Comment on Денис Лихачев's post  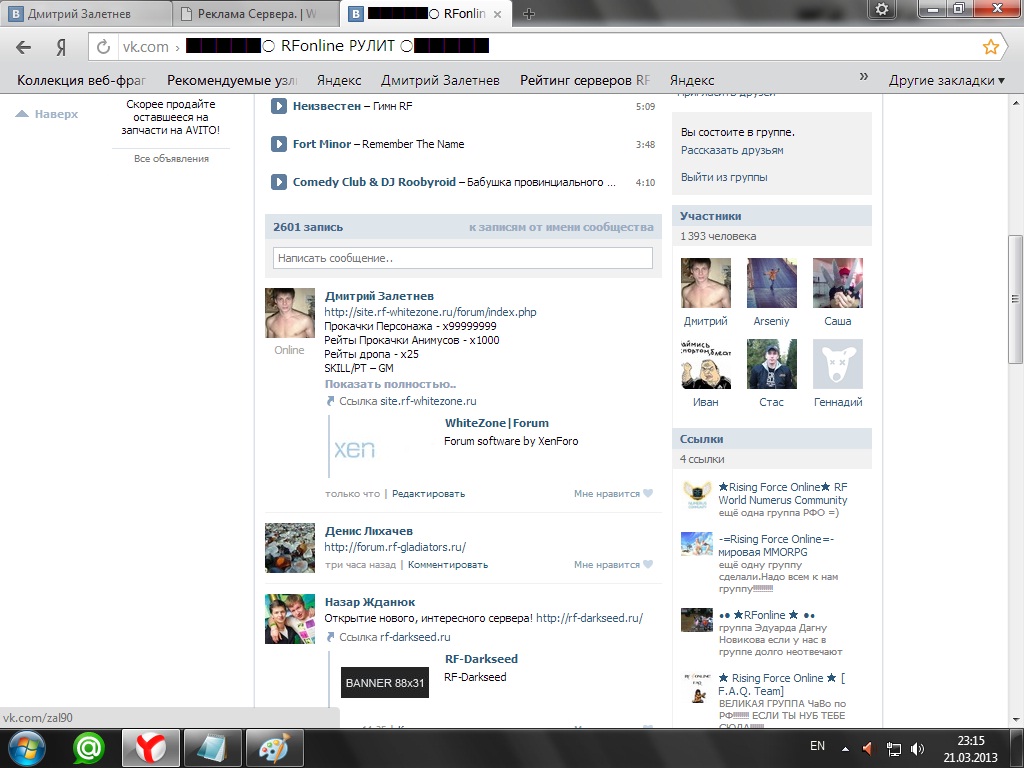tap(448, 565)
